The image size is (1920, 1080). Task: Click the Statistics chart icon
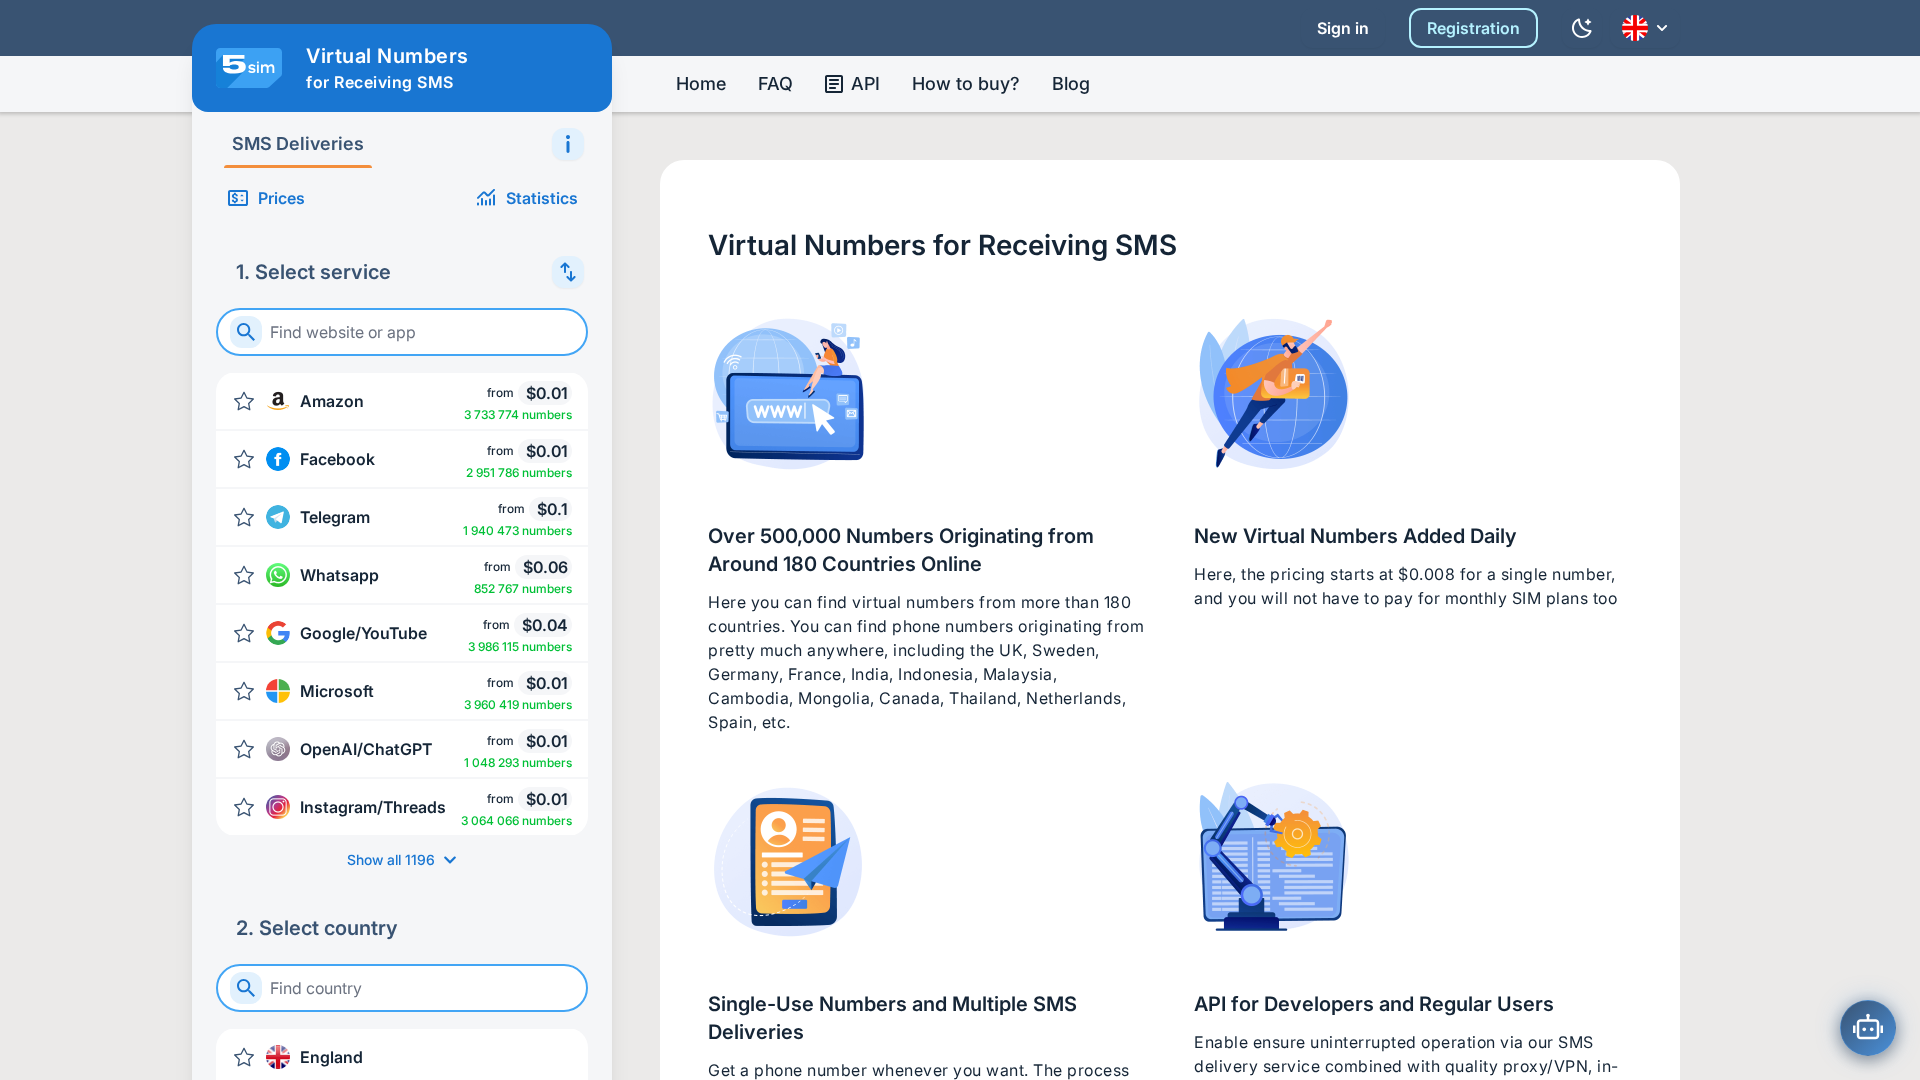(x=486, y=198)
